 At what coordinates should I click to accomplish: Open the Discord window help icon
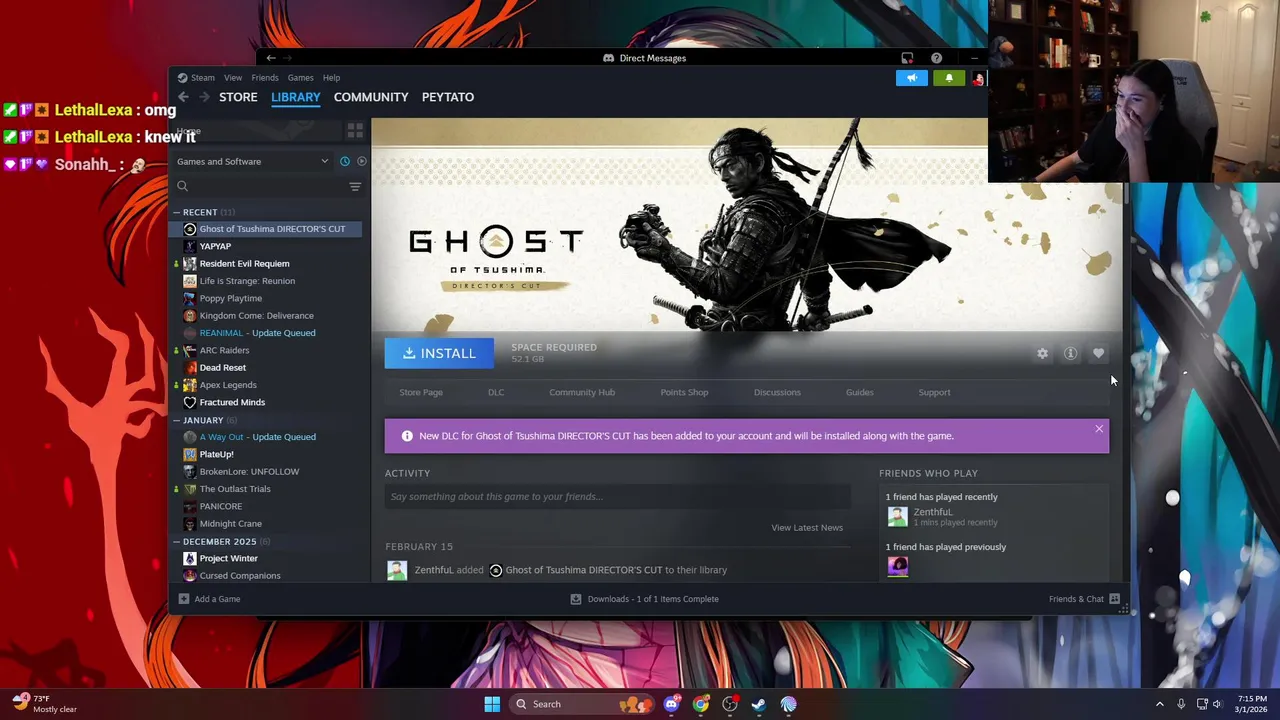pos(936,58)
